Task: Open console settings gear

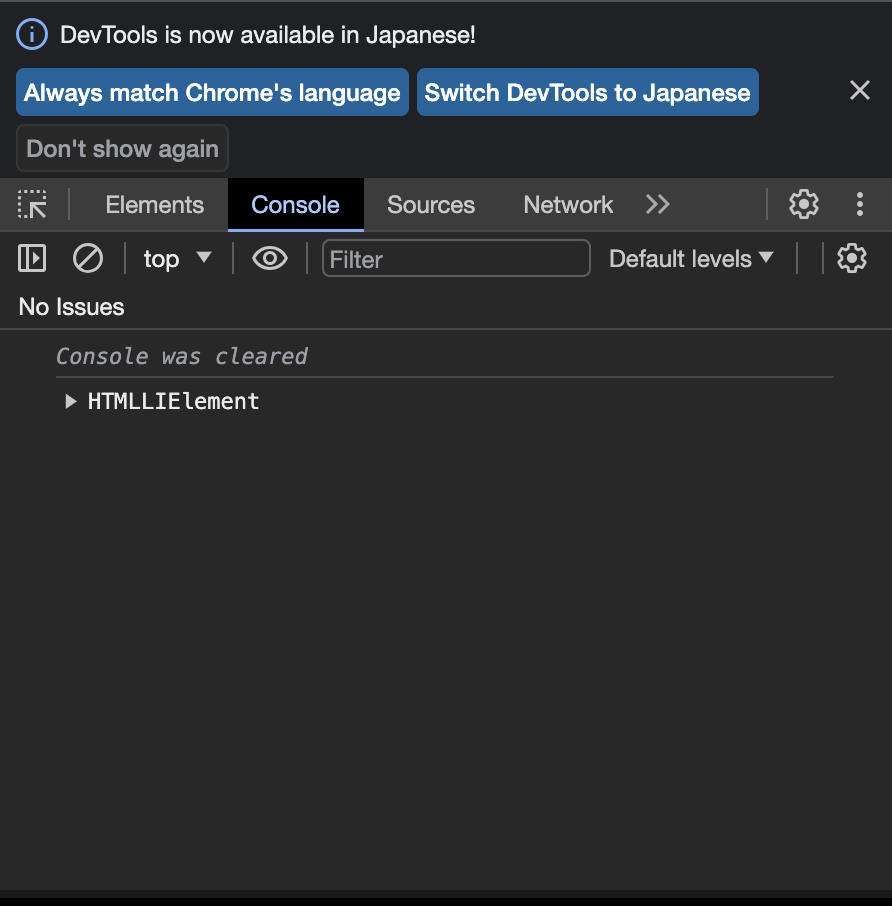Action: 851,258
